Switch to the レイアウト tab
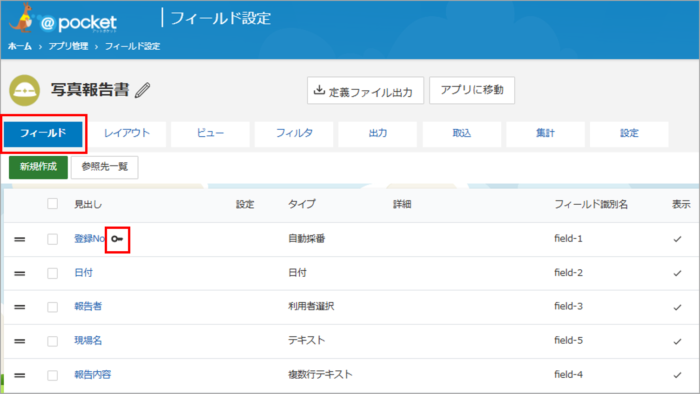 pos(127,133)
